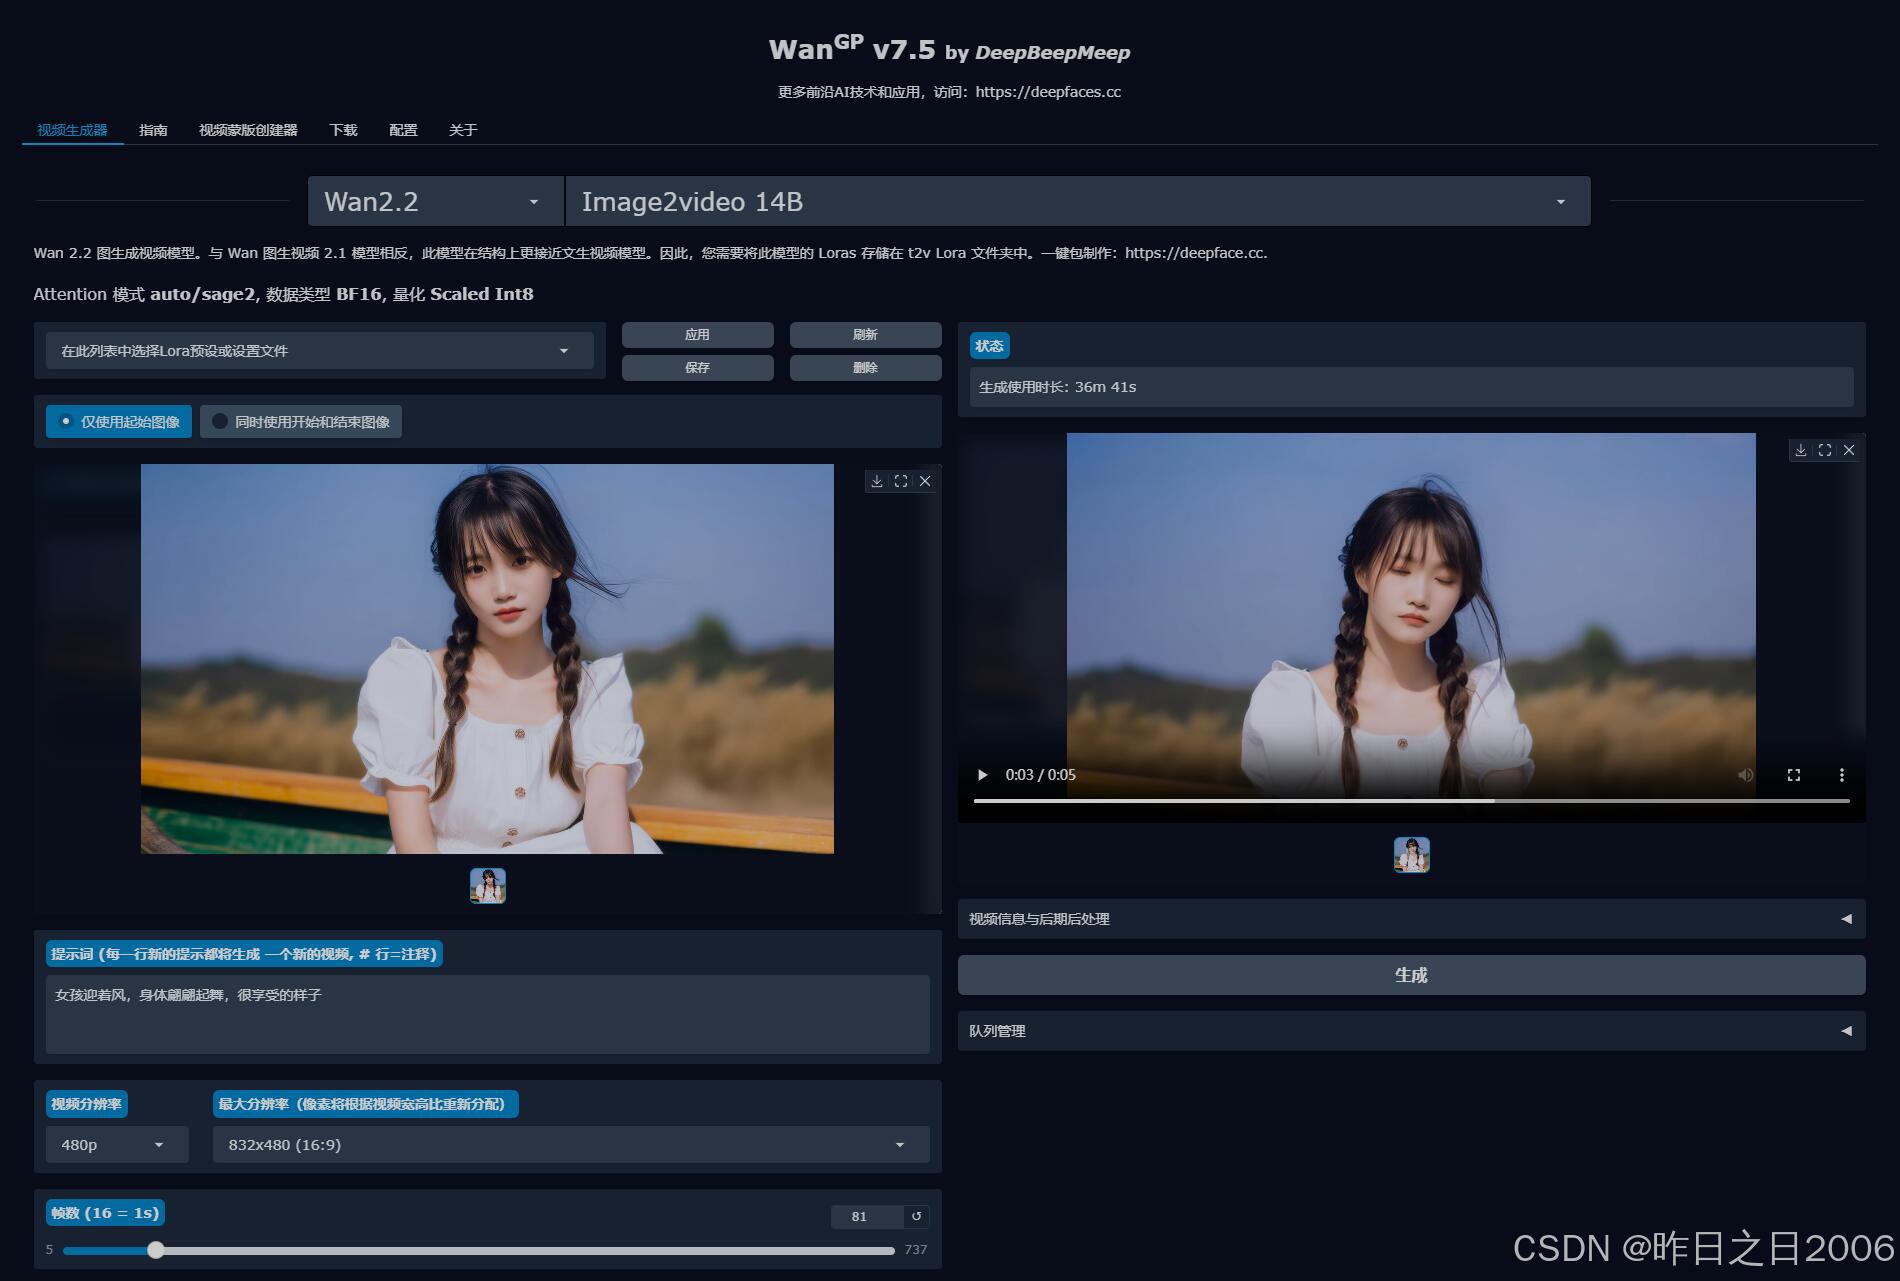Reset the 帧数 frame count value
The height and width of the screenshot is (1281, 1900).
917,1216
